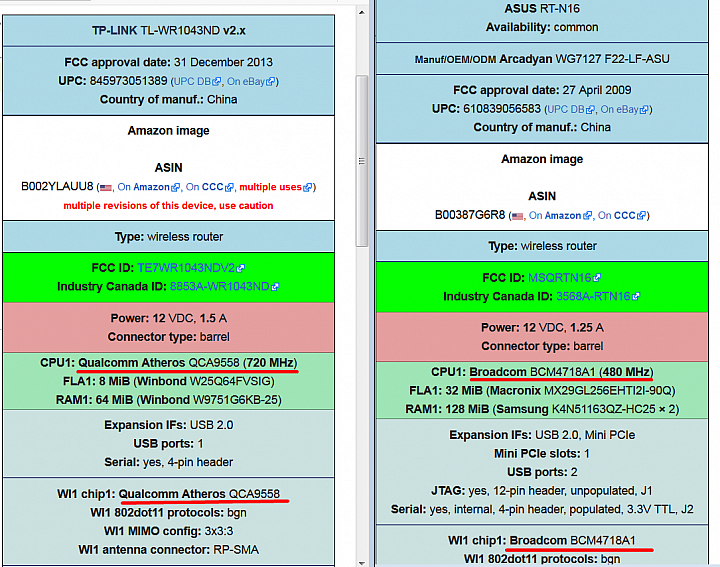Click USB ports: 2 text
Viewport: 720px width, 567px height.
coord(542,472)
